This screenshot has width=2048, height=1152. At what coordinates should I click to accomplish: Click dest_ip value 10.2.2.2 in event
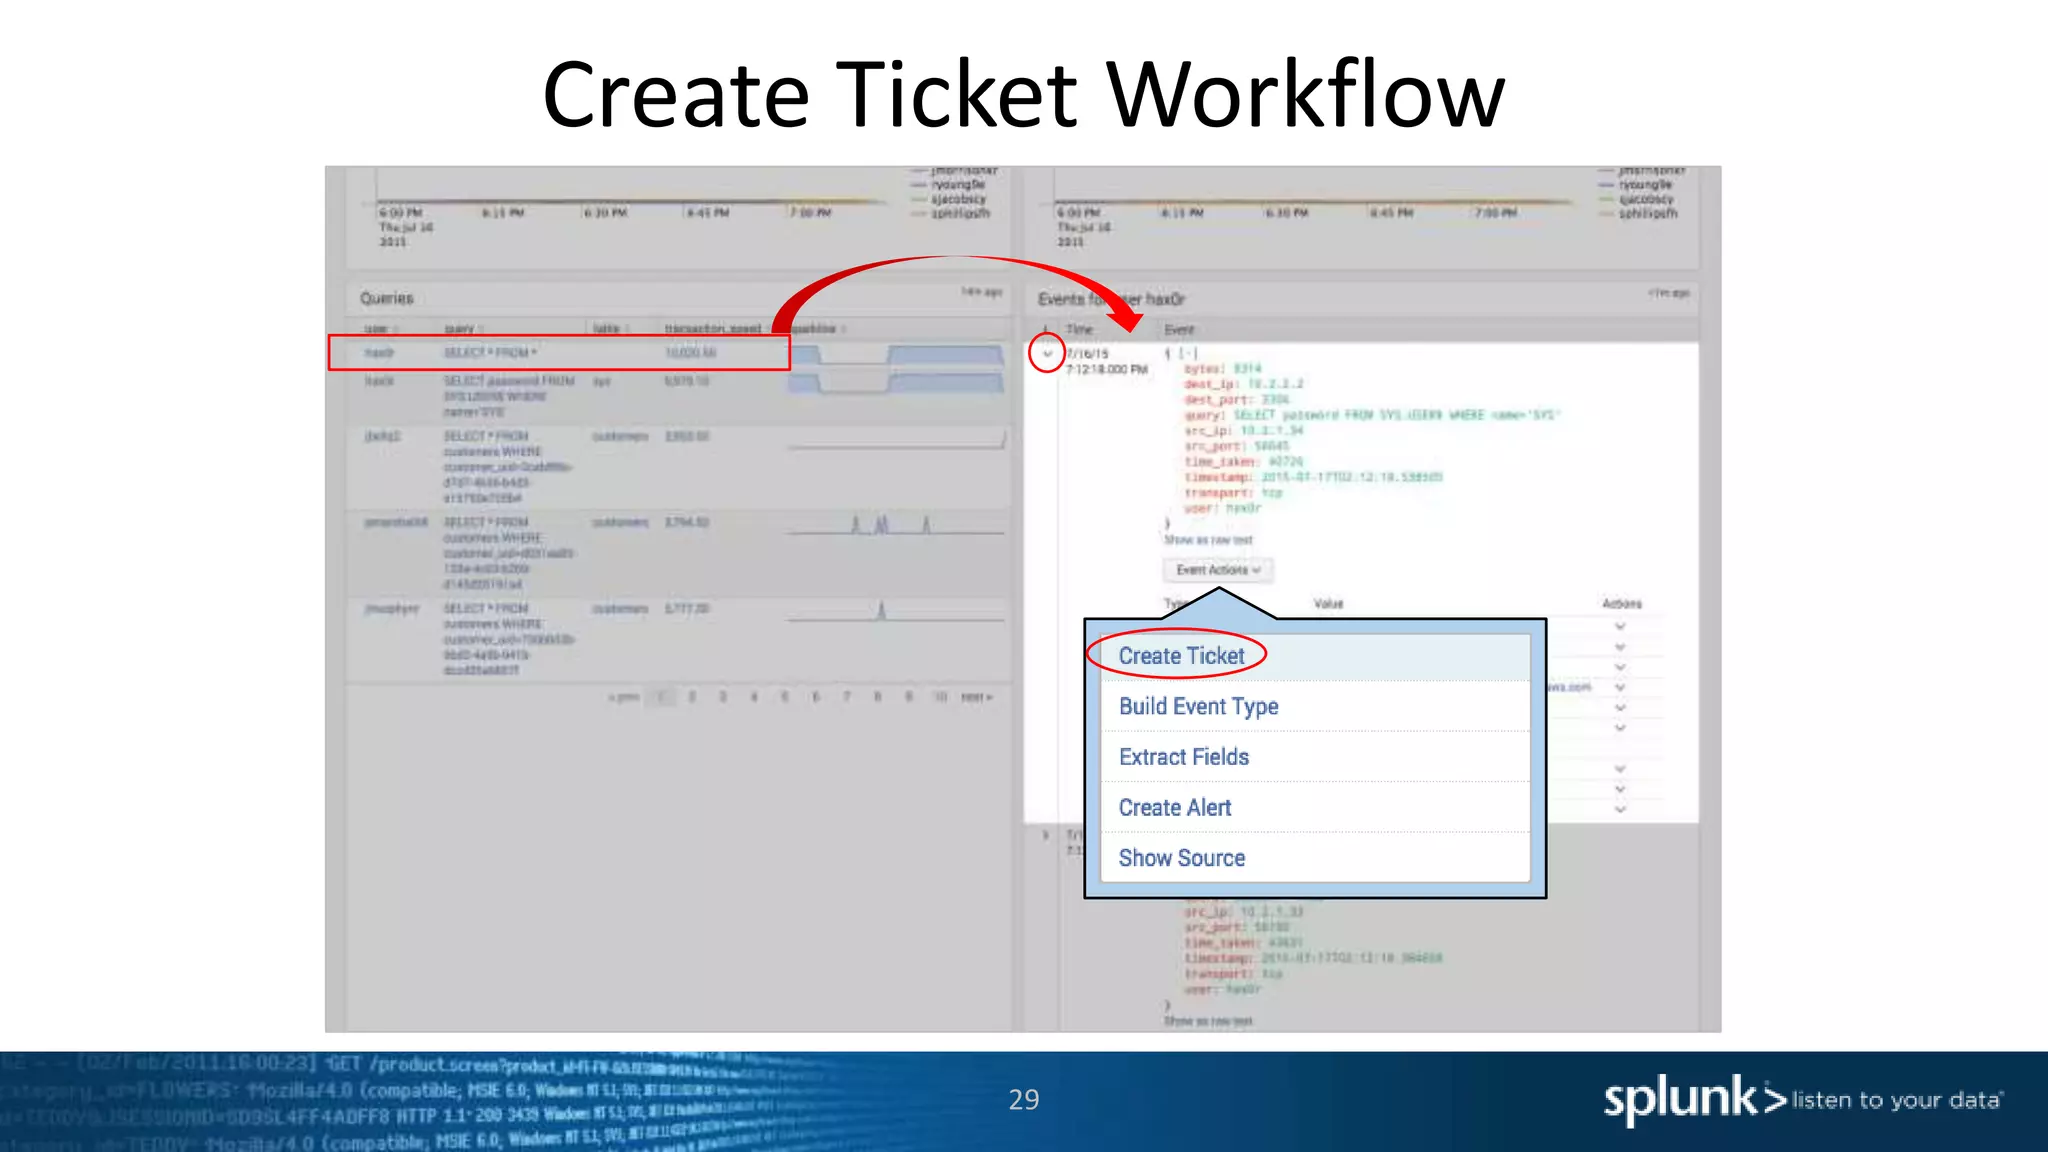coord(1275,384)
